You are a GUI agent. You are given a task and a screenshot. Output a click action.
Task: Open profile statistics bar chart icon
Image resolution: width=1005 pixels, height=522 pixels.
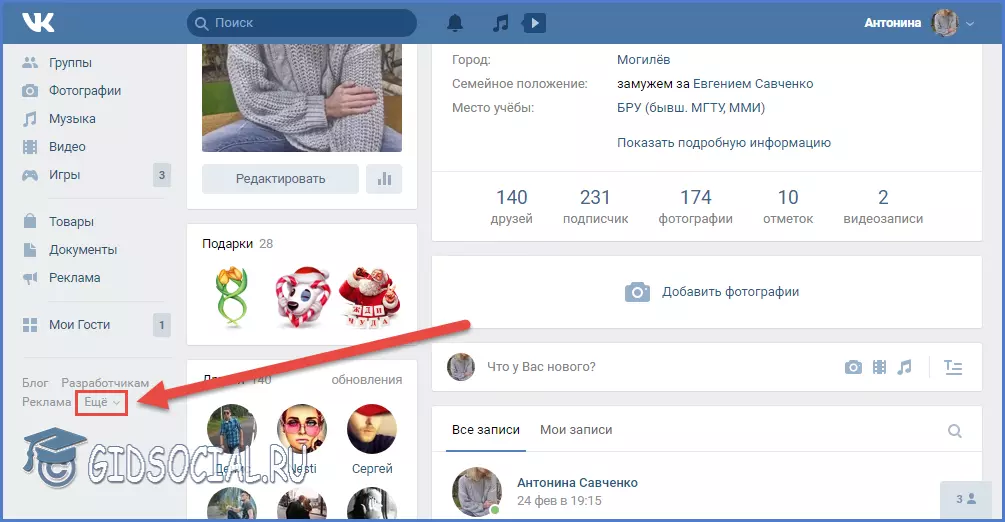coord(384,179)
